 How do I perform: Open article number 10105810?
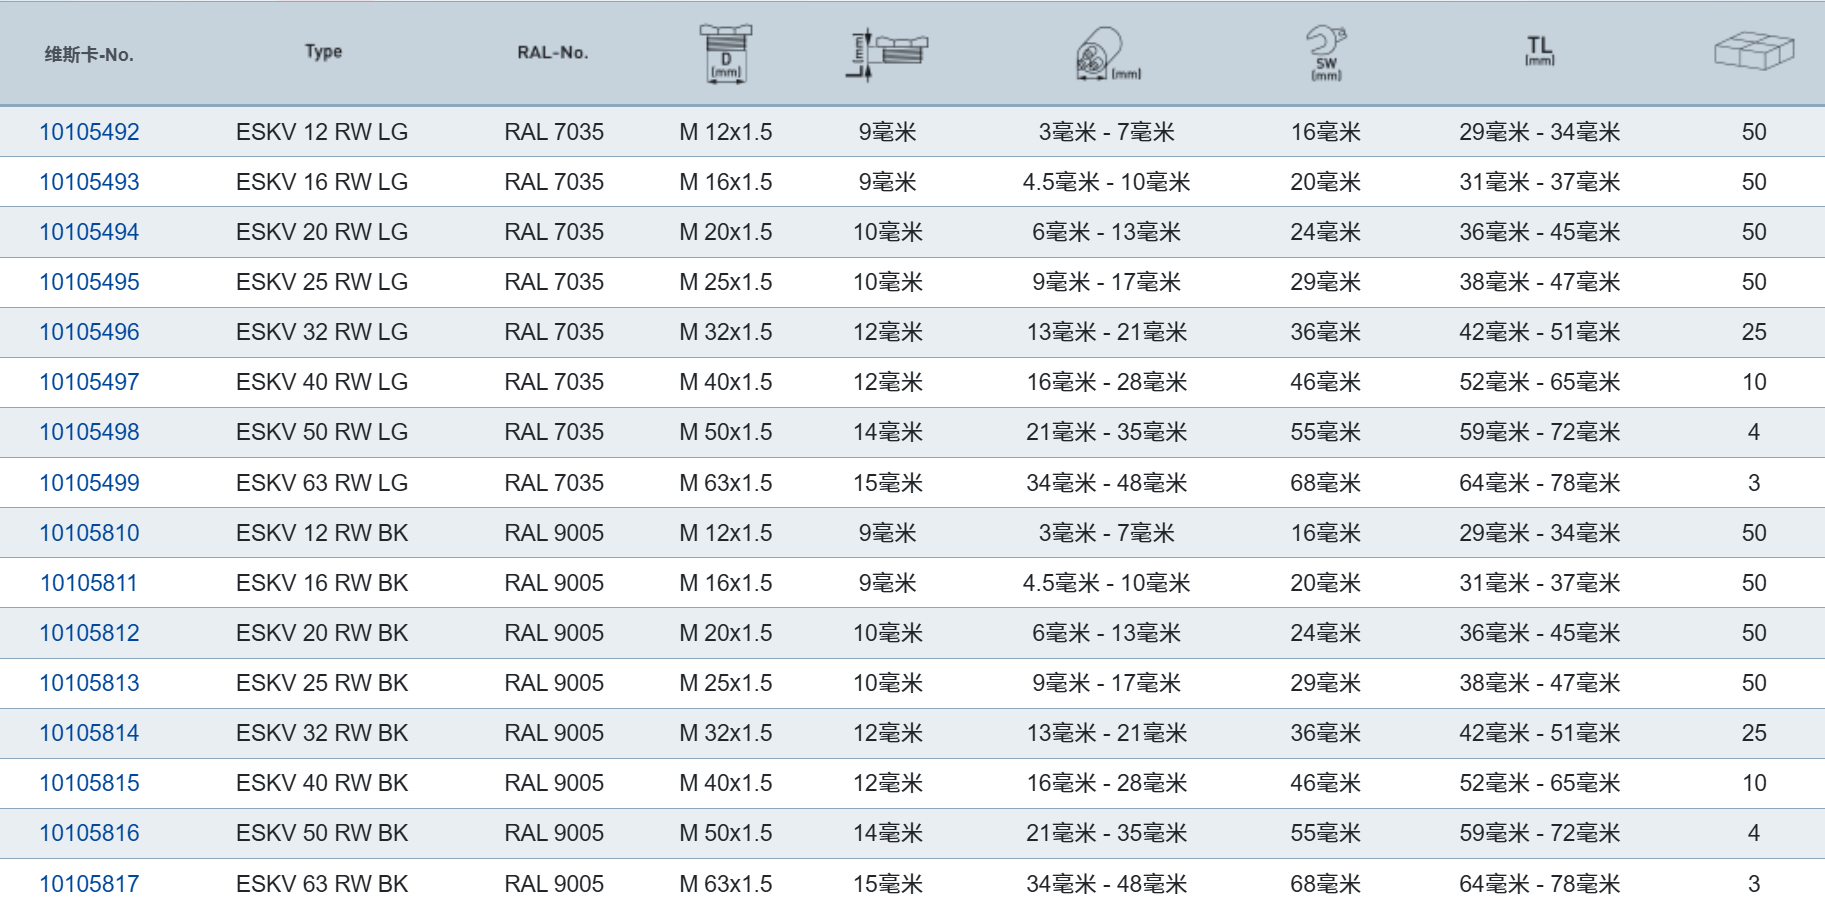89,533
